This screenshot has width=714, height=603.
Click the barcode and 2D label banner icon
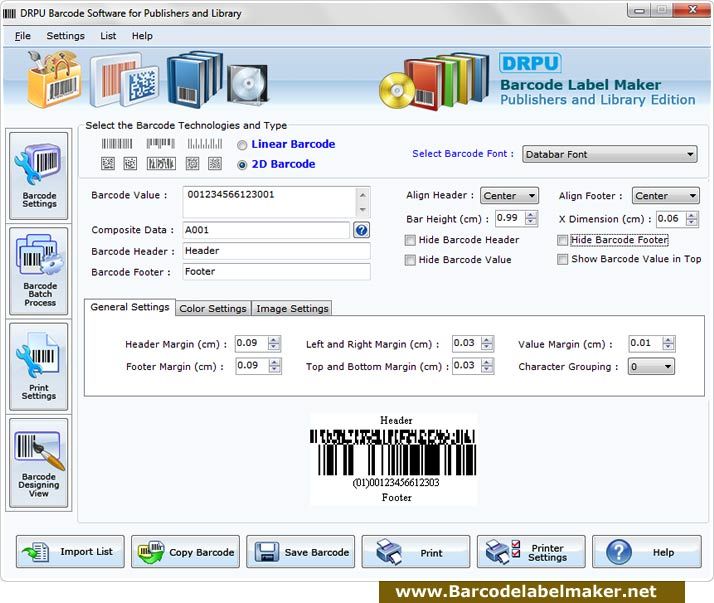(x=124, y=80)
